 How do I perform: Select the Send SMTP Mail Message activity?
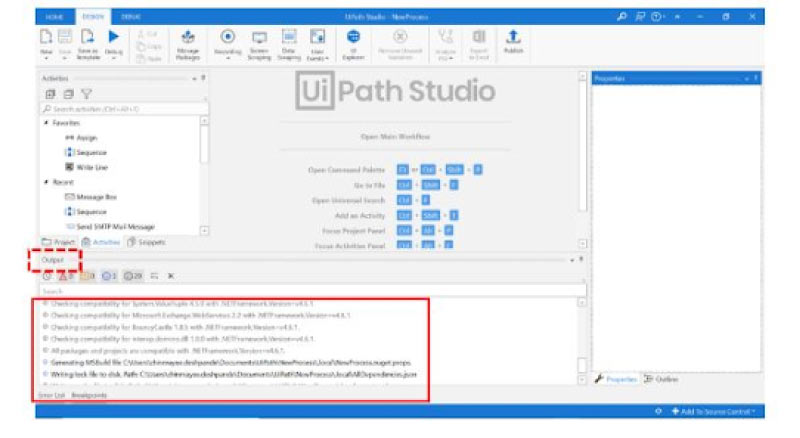(110, 227)
